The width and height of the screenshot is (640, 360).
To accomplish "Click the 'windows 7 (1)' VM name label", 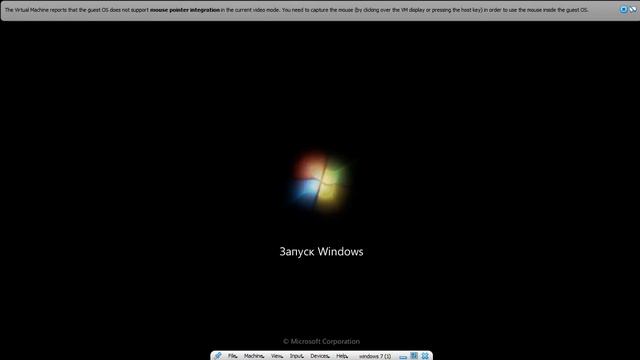I will click(x=375, y=356).
